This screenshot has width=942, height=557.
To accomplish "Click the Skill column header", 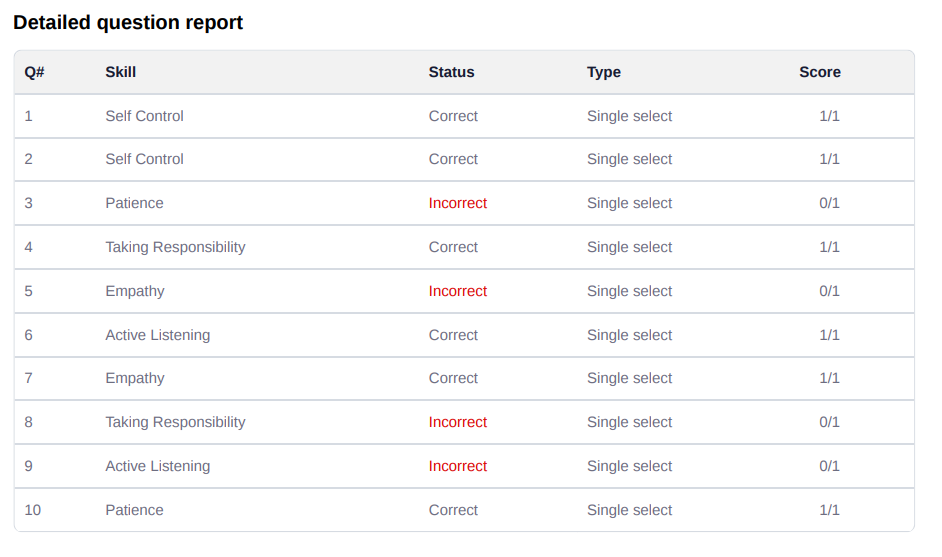I will (120, 72).
